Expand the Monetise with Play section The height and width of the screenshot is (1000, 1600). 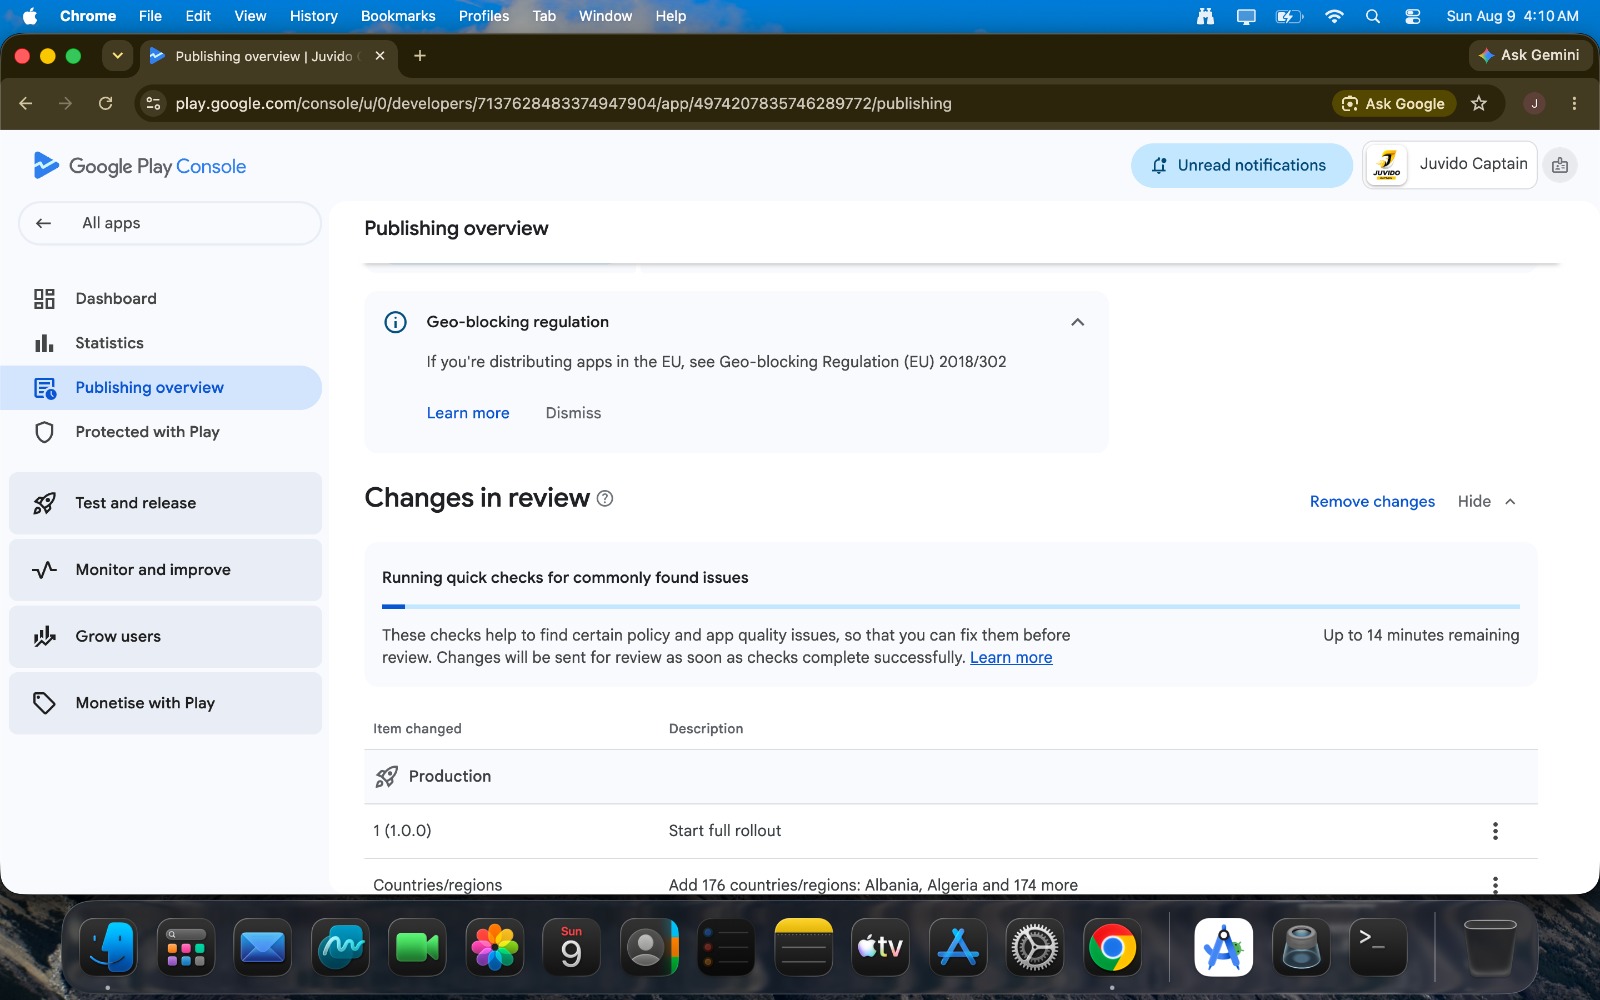(165, 703)
